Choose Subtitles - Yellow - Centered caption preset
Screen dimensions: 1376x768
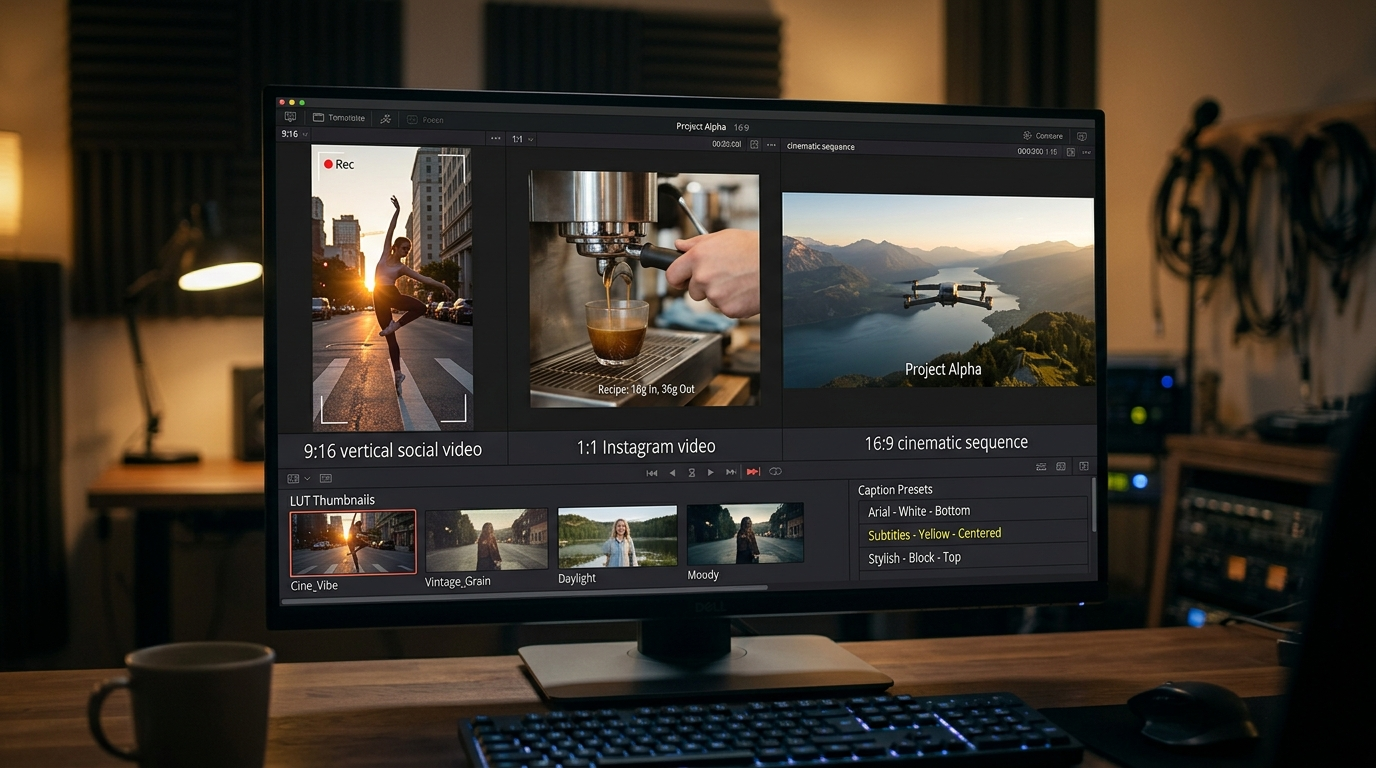973,534
